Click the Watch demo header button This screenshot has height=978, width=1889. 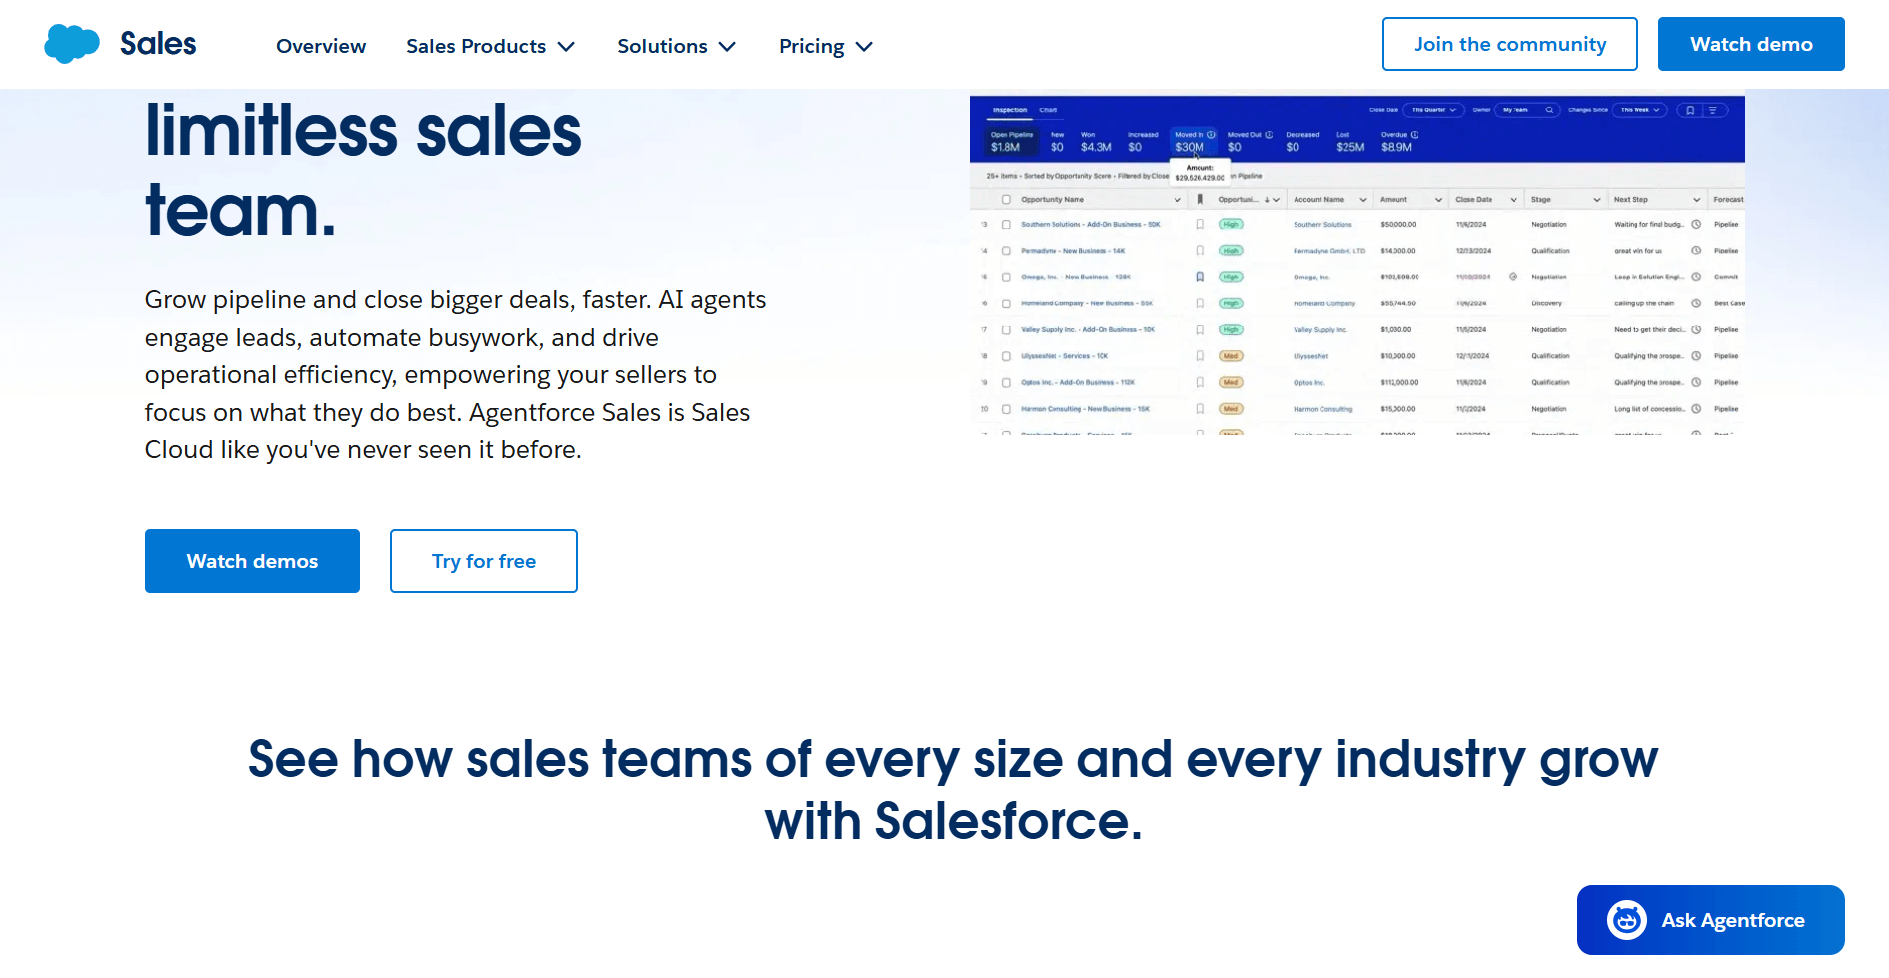point(1751,44)
